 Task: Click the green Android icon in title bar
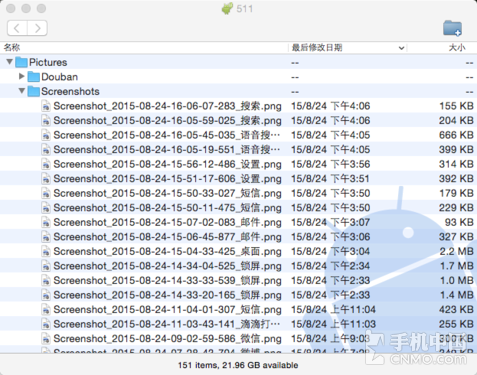click(x=227, y=8)
